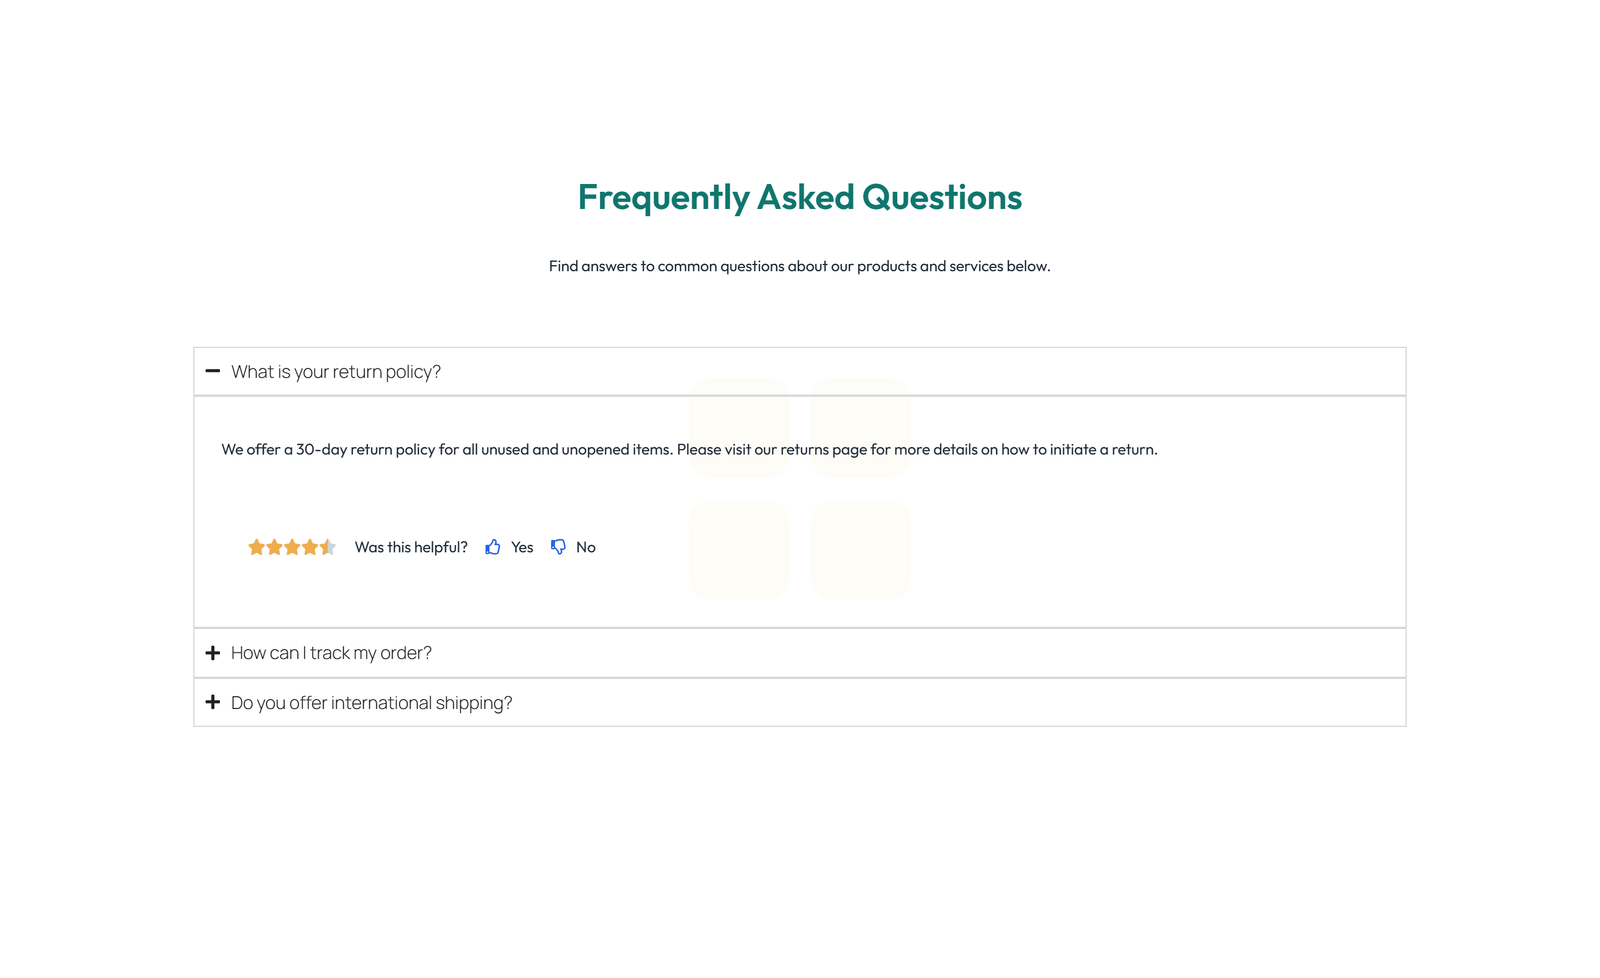Click the thumbs down icon
Image resolution: width=1600 pixels, height=978 pixels.
click(558, 547)
